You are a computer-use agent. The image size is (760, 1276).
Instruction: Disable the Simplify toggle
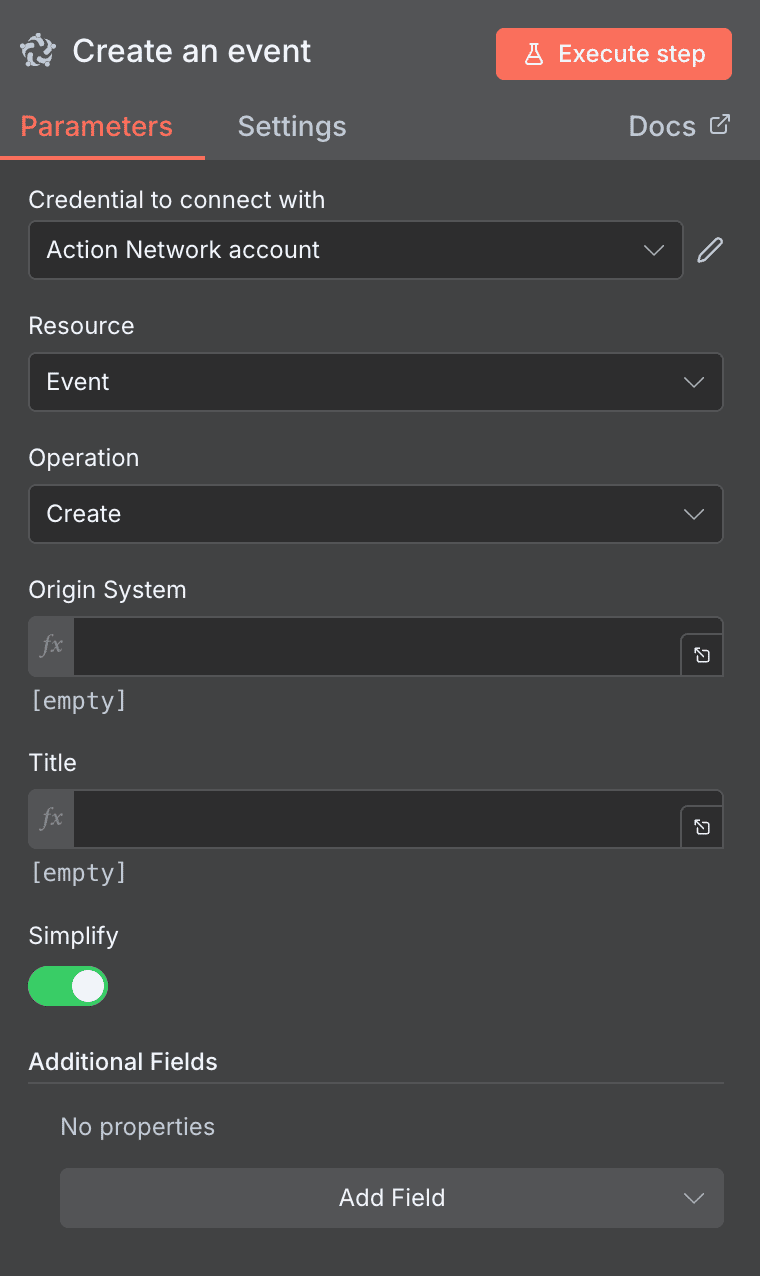[68, 986]
